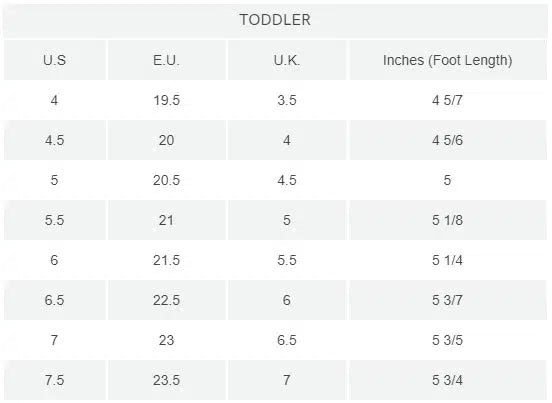Click the TODDLER table title

275,20
